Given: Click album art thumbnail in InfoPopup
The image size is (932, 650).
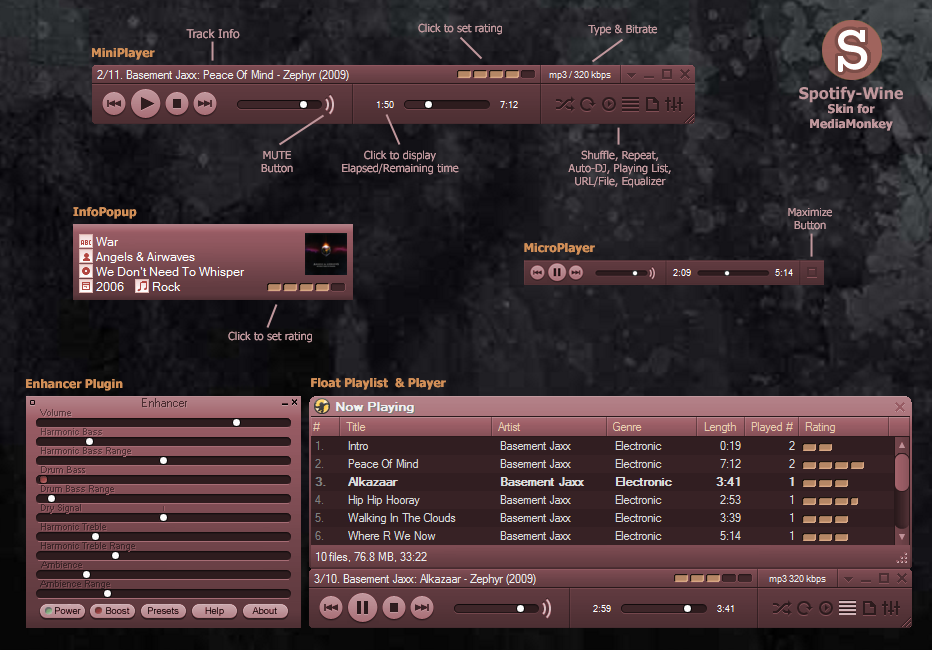Looking at the screenshot, I should tap(326, 254).
